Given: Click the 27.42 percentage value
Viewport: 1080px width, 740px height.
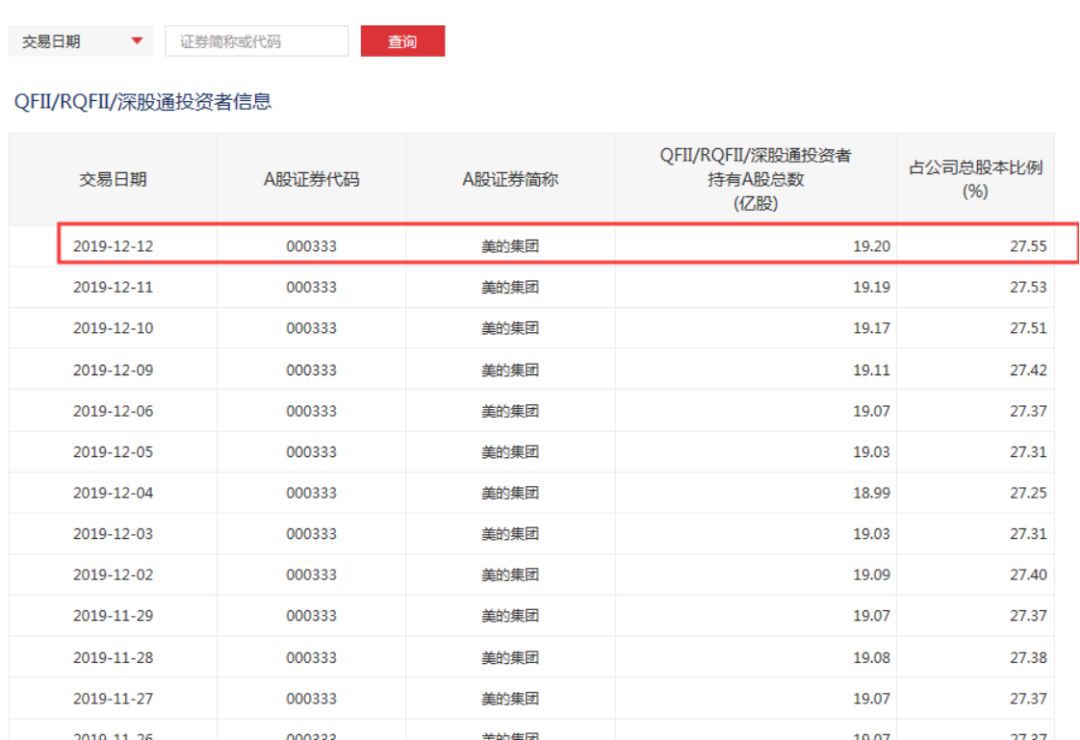Looking at the screenshot, I should [1027, 370].
